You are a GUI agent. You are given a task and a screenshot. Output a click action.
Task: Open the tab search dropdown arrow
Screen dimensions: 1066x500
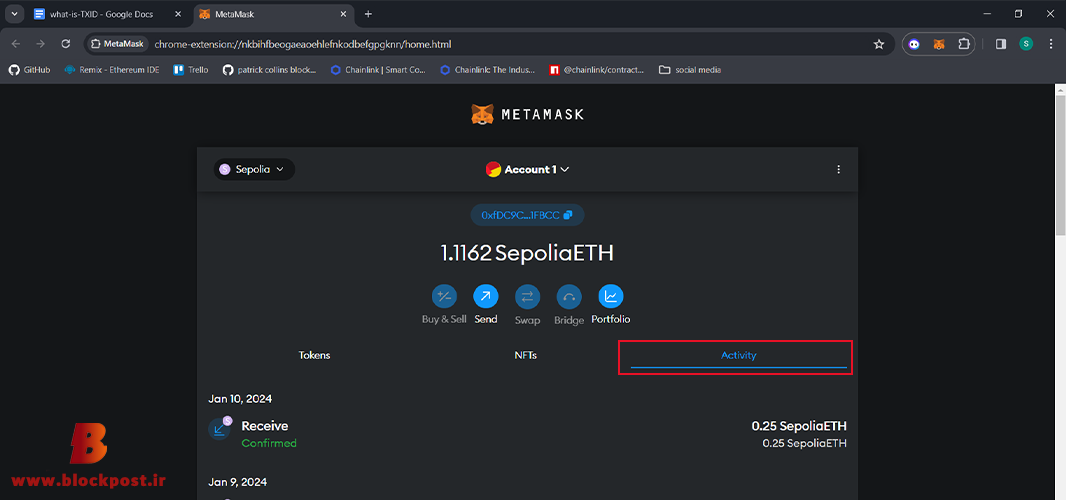(14, 14)
